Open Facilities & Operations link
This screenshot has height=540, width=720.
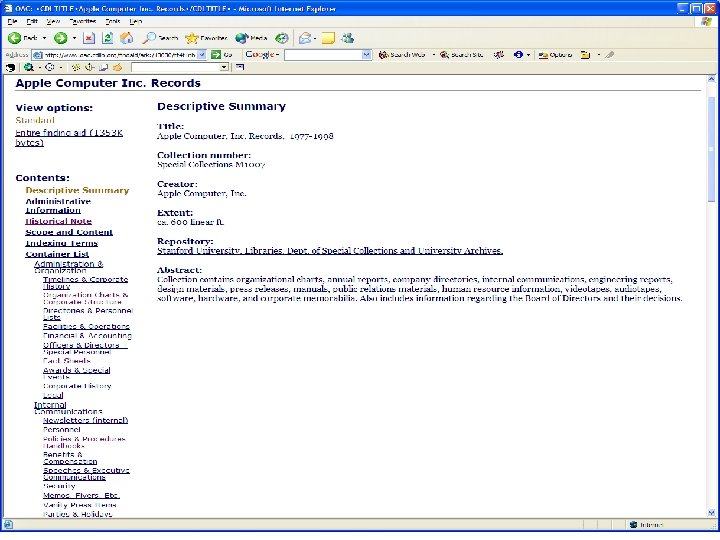tap(86, 326)
